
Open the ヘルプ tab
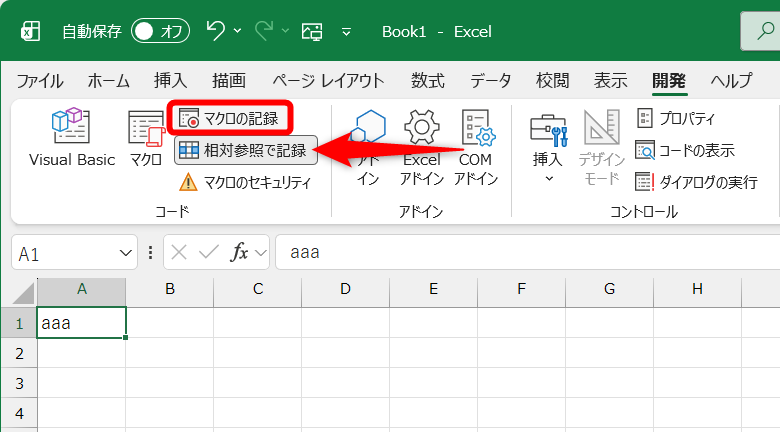pos(731,80)
